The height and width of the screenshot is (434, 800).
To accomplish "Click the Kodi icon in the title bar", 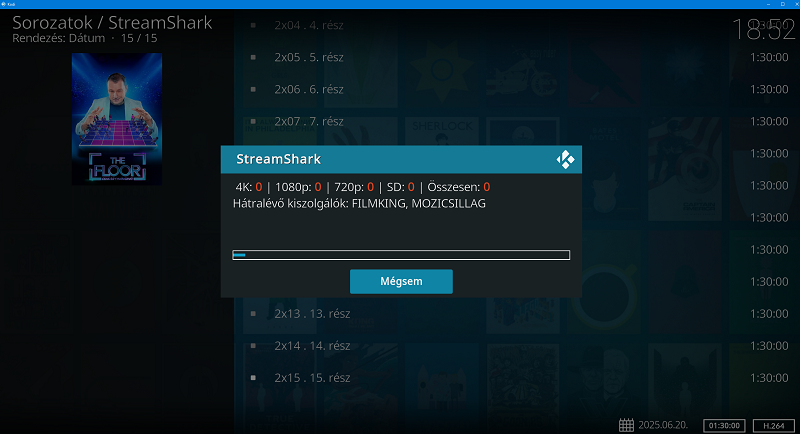I will 4,4.
